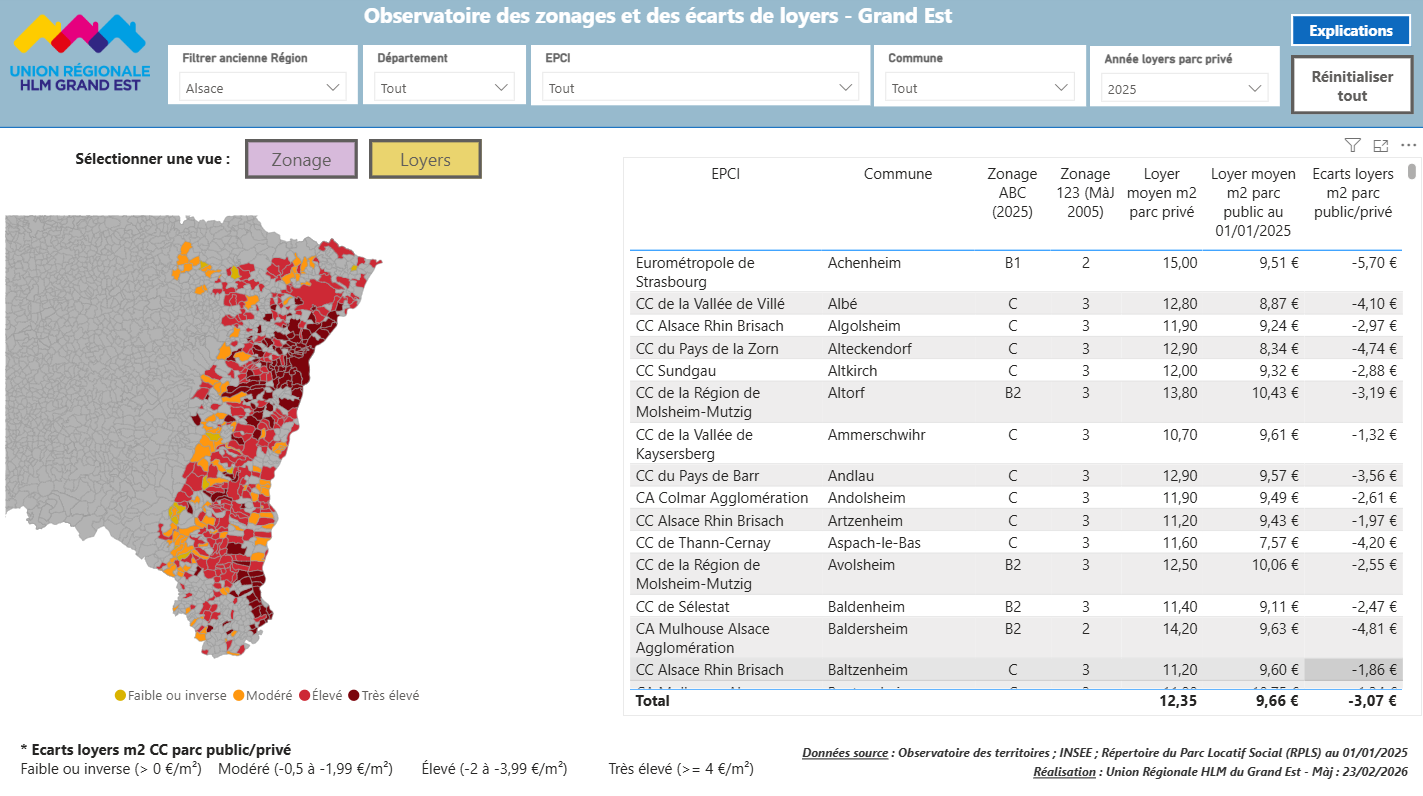Screen dimensions: 1423x796
Task: Change the 'Année loyers parc privé' dropdown
Action: 1185,89
